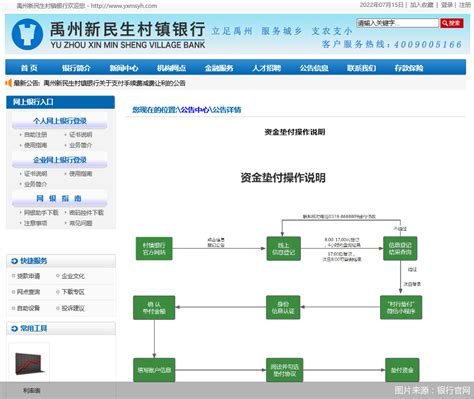Click the 个人网上银行登录 button
The image size is (474, 399).
coord(60,121)
